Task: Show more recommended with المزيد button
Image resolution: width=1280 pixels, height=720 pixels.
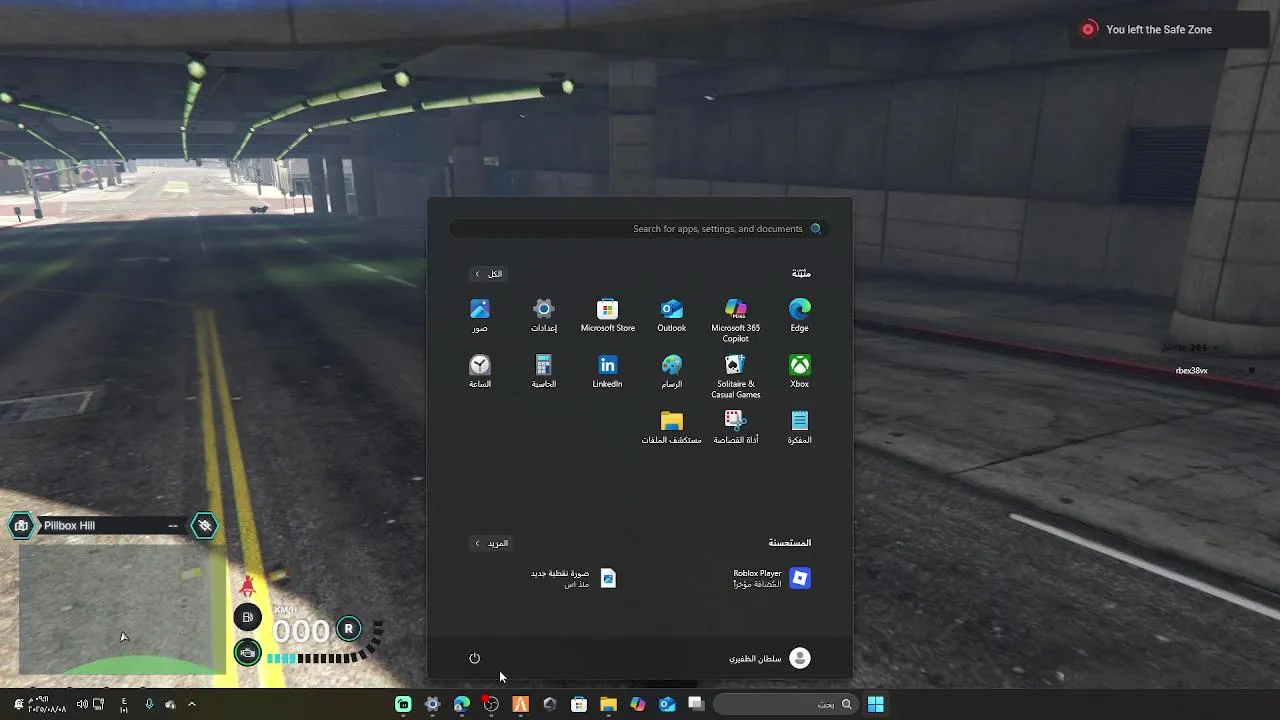Action: click(491, 543)
